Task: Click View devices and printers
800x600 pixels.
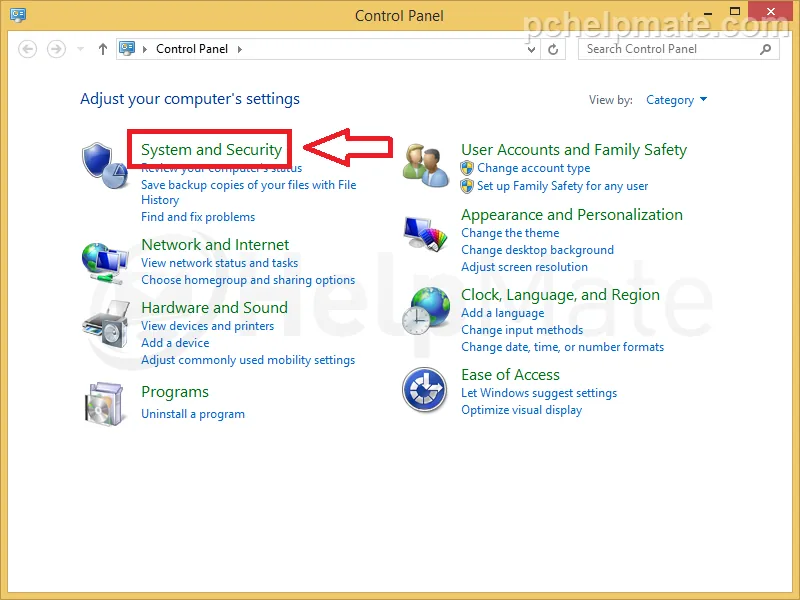Action: pos(207,326)
